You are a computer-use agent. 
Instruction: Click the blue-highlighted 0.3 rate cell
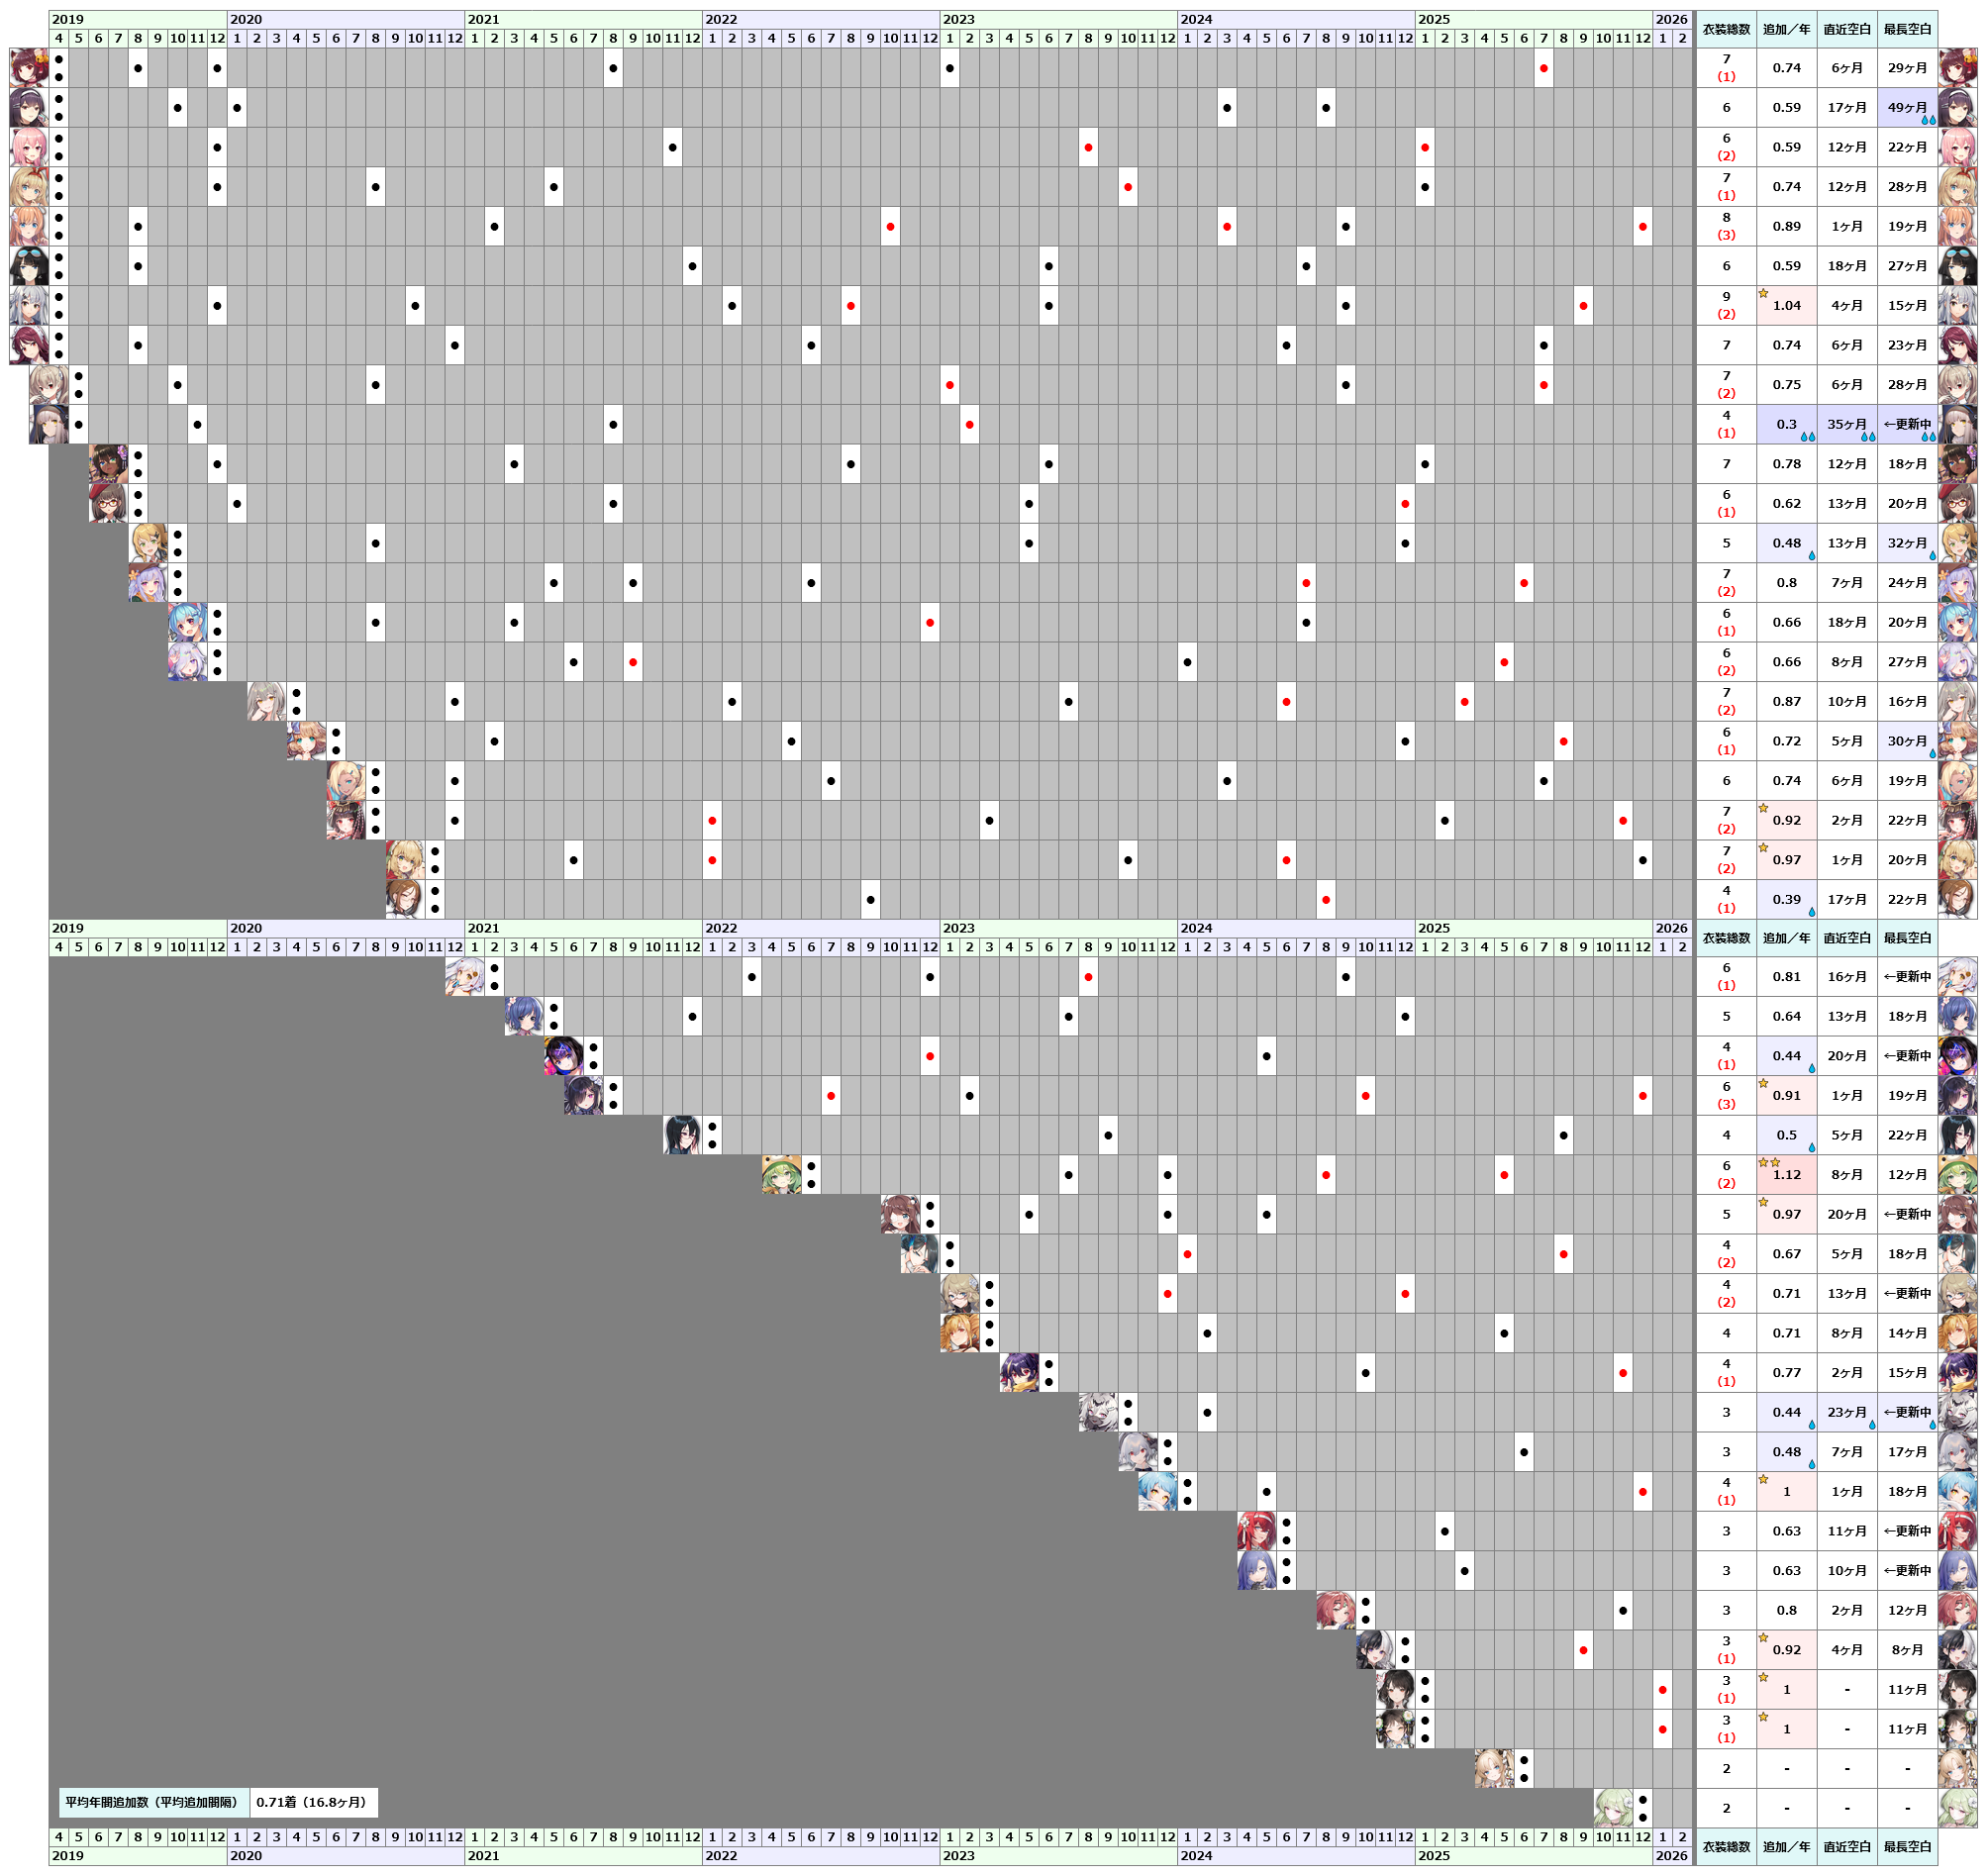[1786, 424]
